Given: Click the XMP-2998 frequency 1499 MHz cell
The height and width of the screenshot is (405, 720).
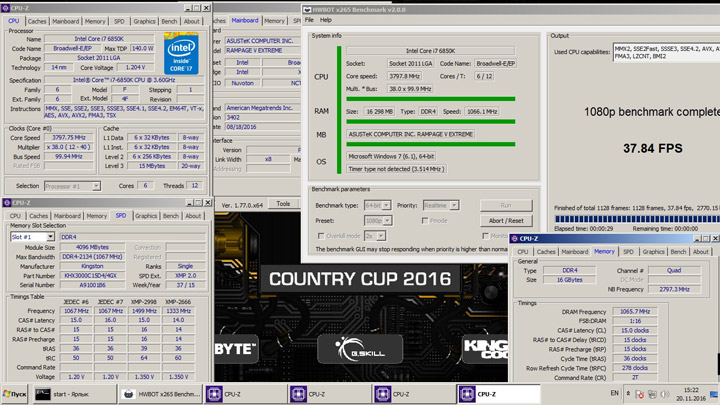Looking at the screenshot, I should (x=144, y=311).
